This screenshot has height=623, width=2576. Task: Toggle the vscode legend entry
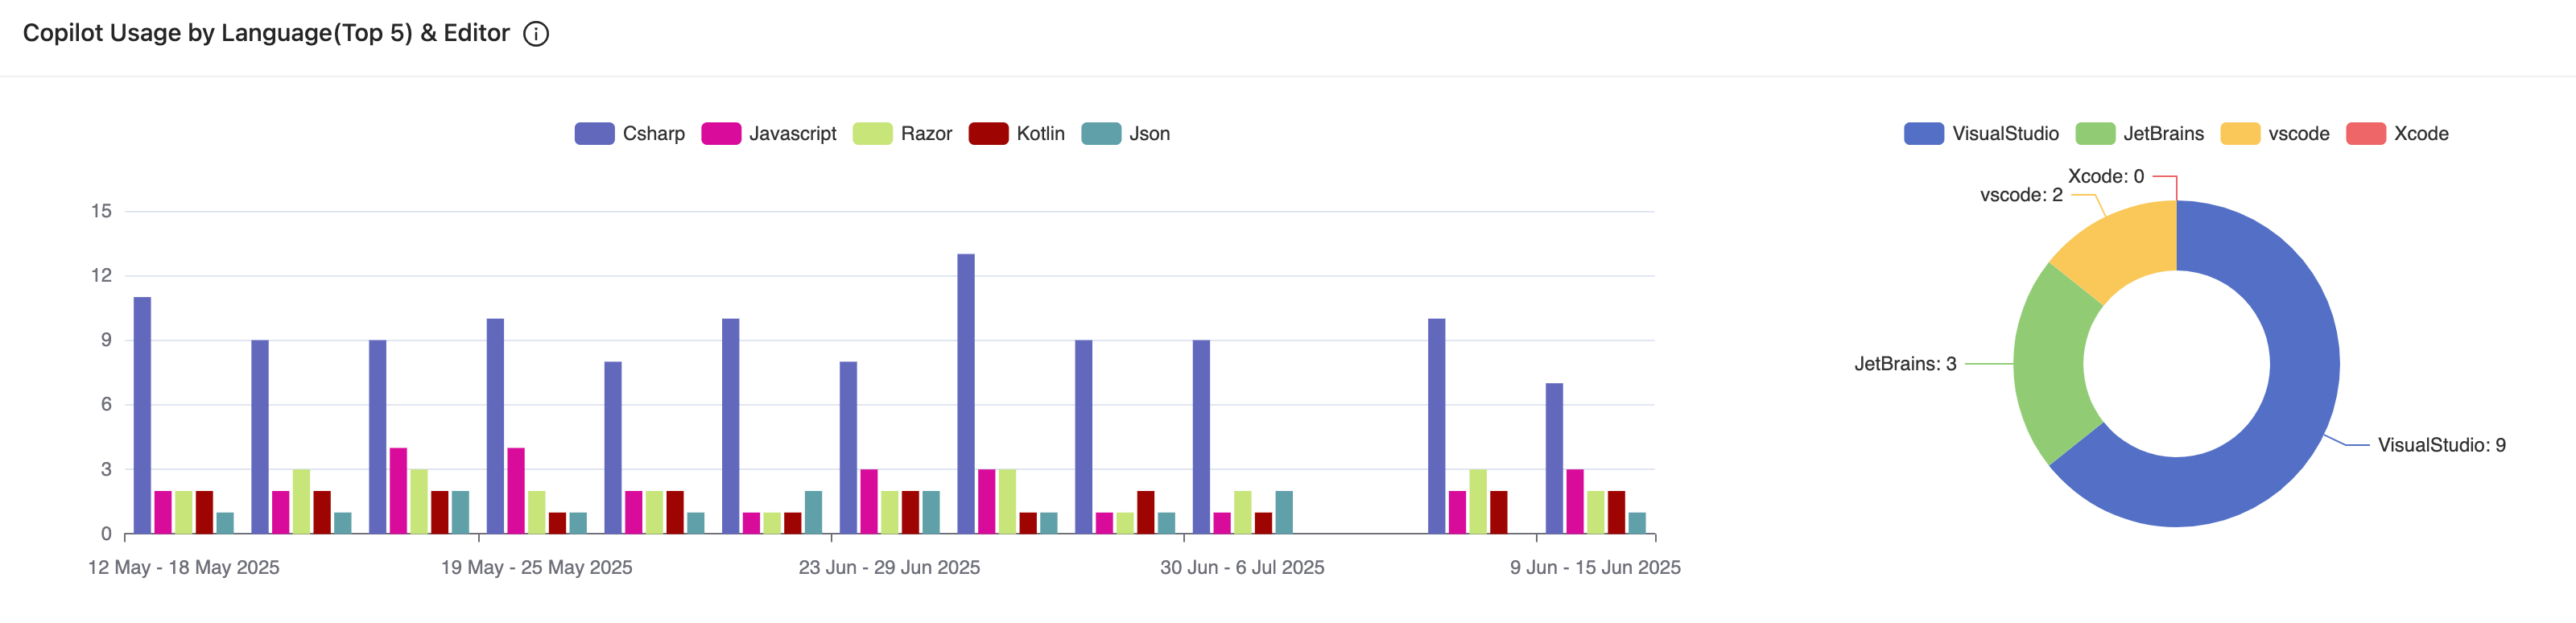[2275, 134]
